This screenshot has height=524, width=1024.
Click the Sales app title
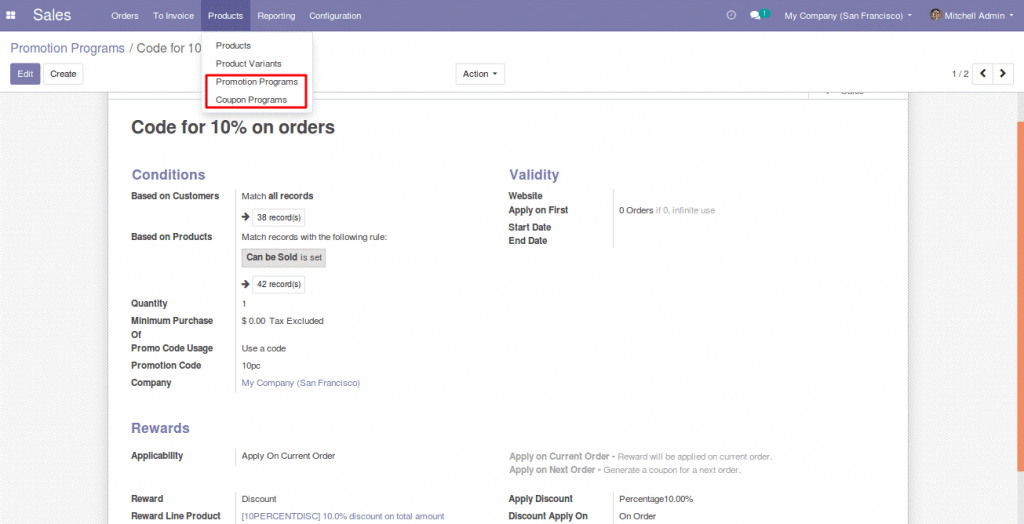52,15
